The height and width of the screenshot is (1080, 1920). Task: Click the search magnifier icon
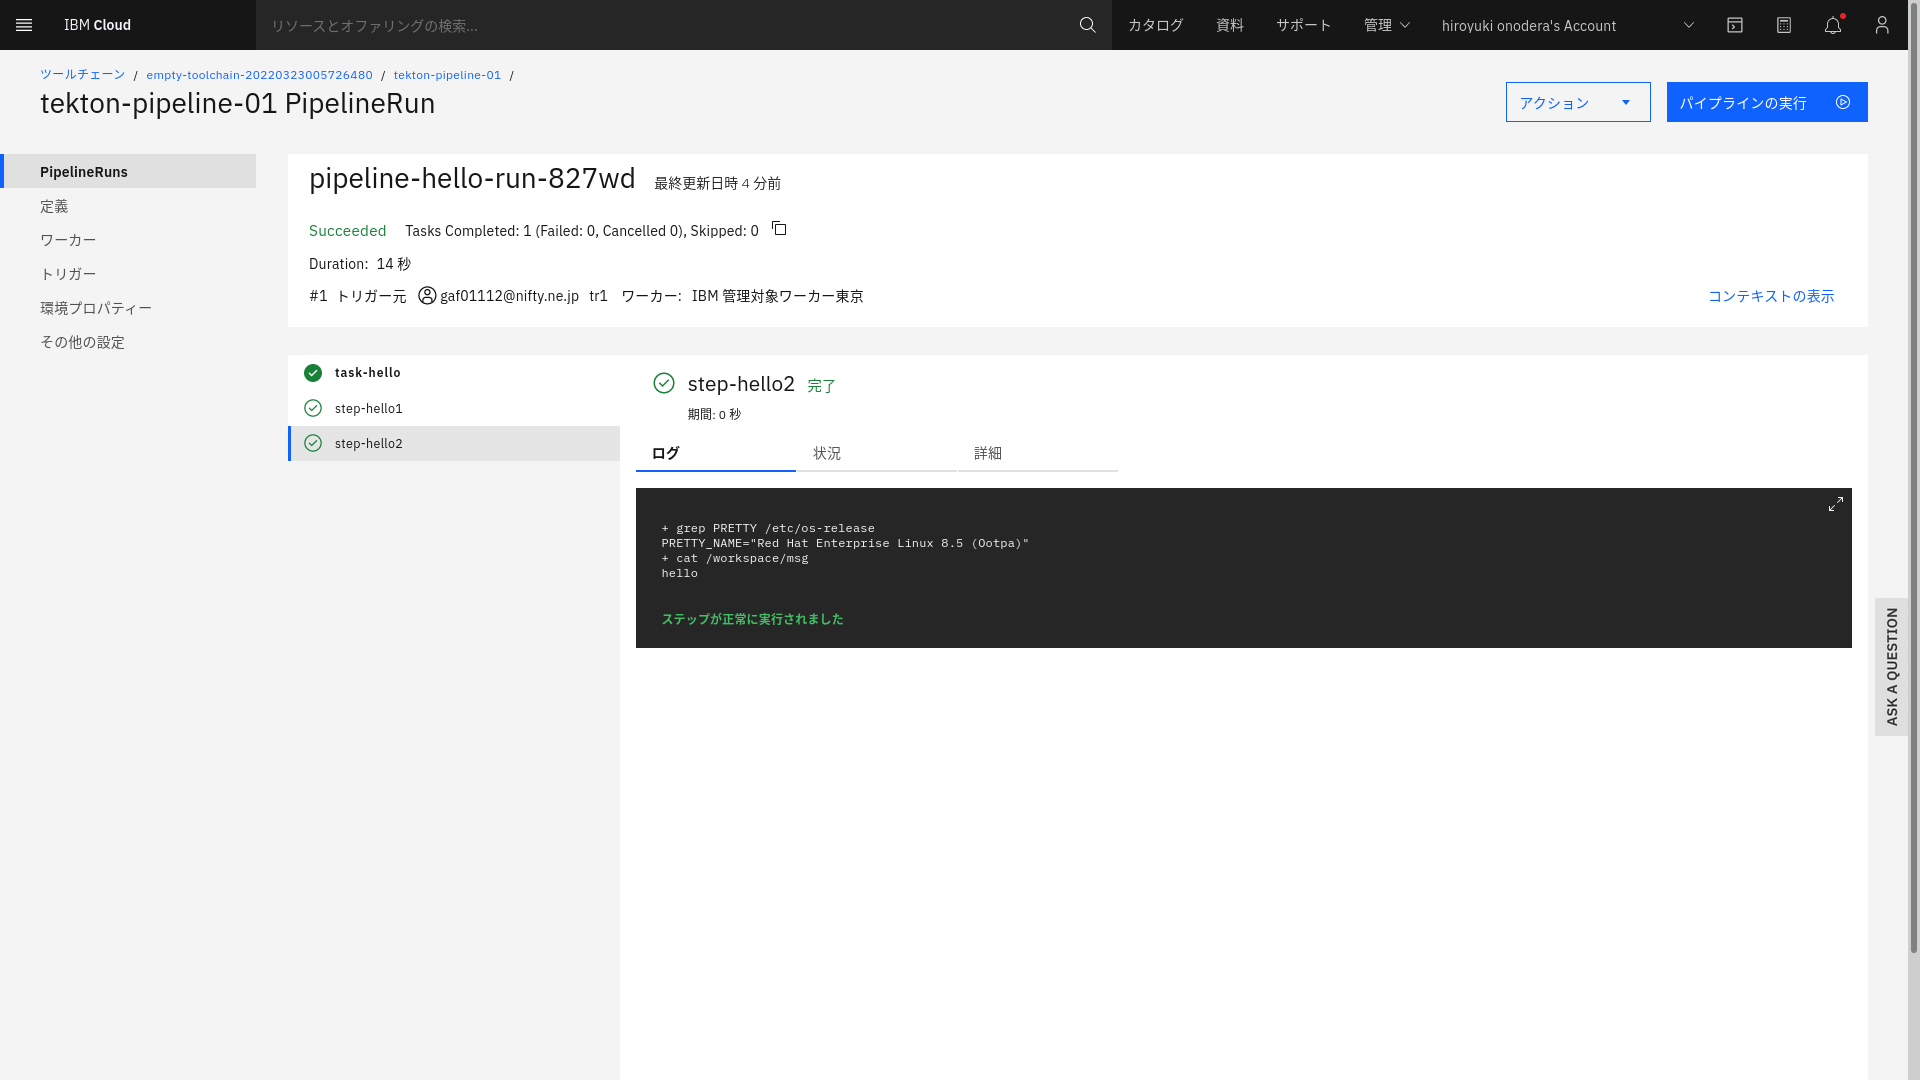click(1087, 25)
